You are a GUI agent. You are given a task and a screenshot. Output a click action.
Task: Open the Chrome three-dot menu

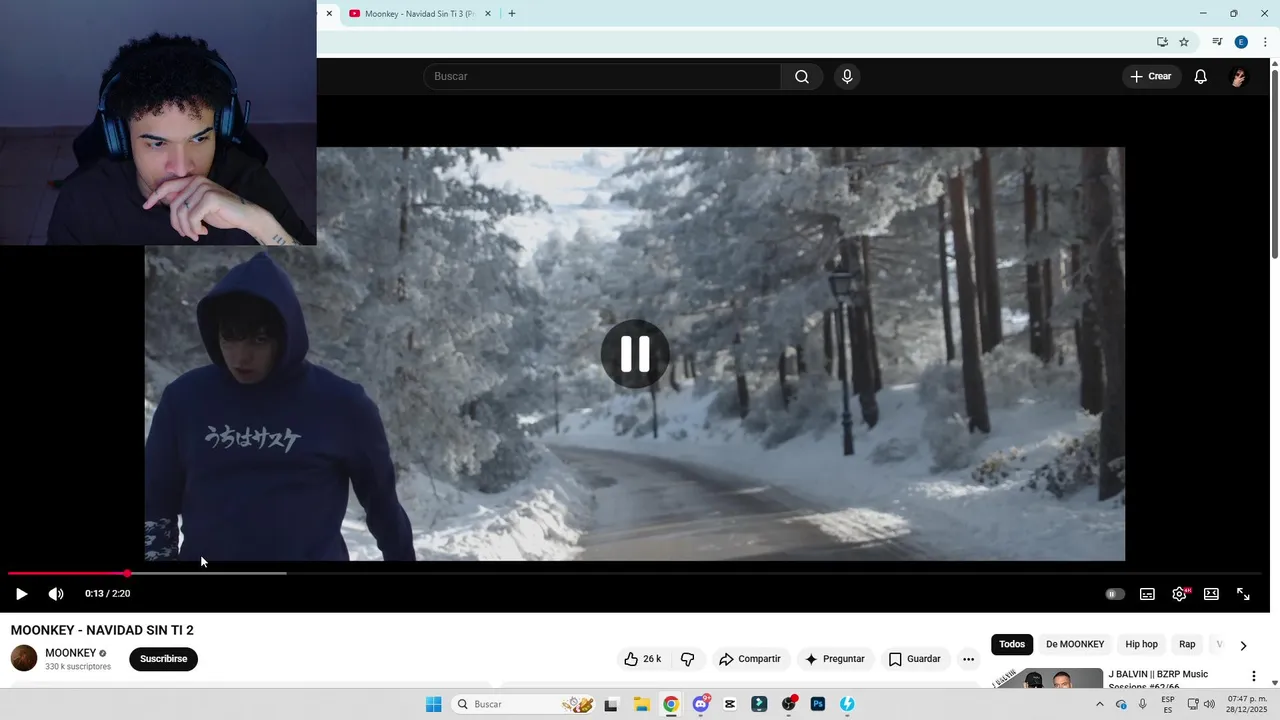(1265, 42)
